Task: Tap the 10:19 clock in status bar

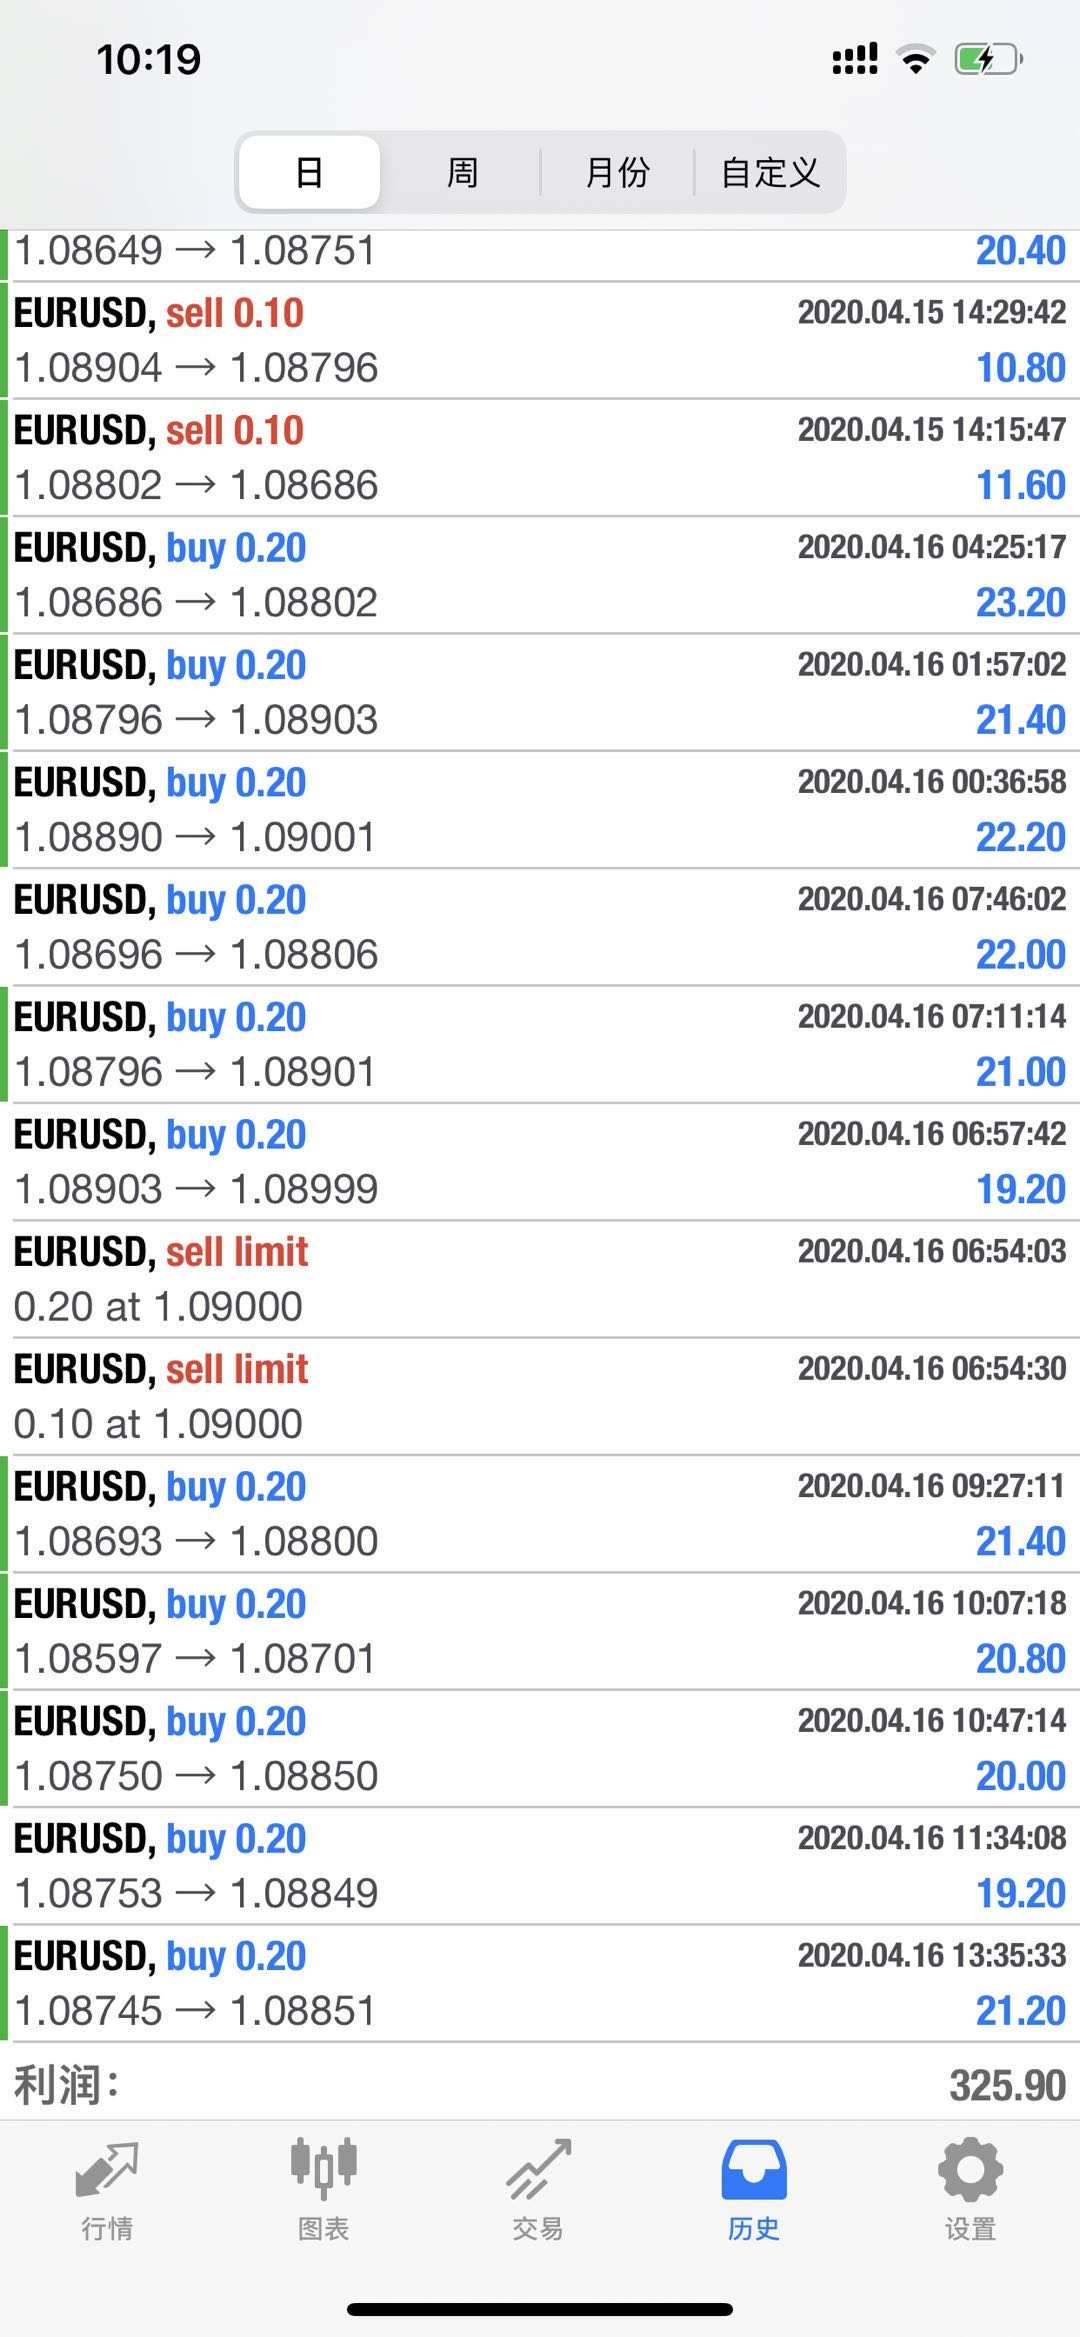Action: tap(149, 60)
